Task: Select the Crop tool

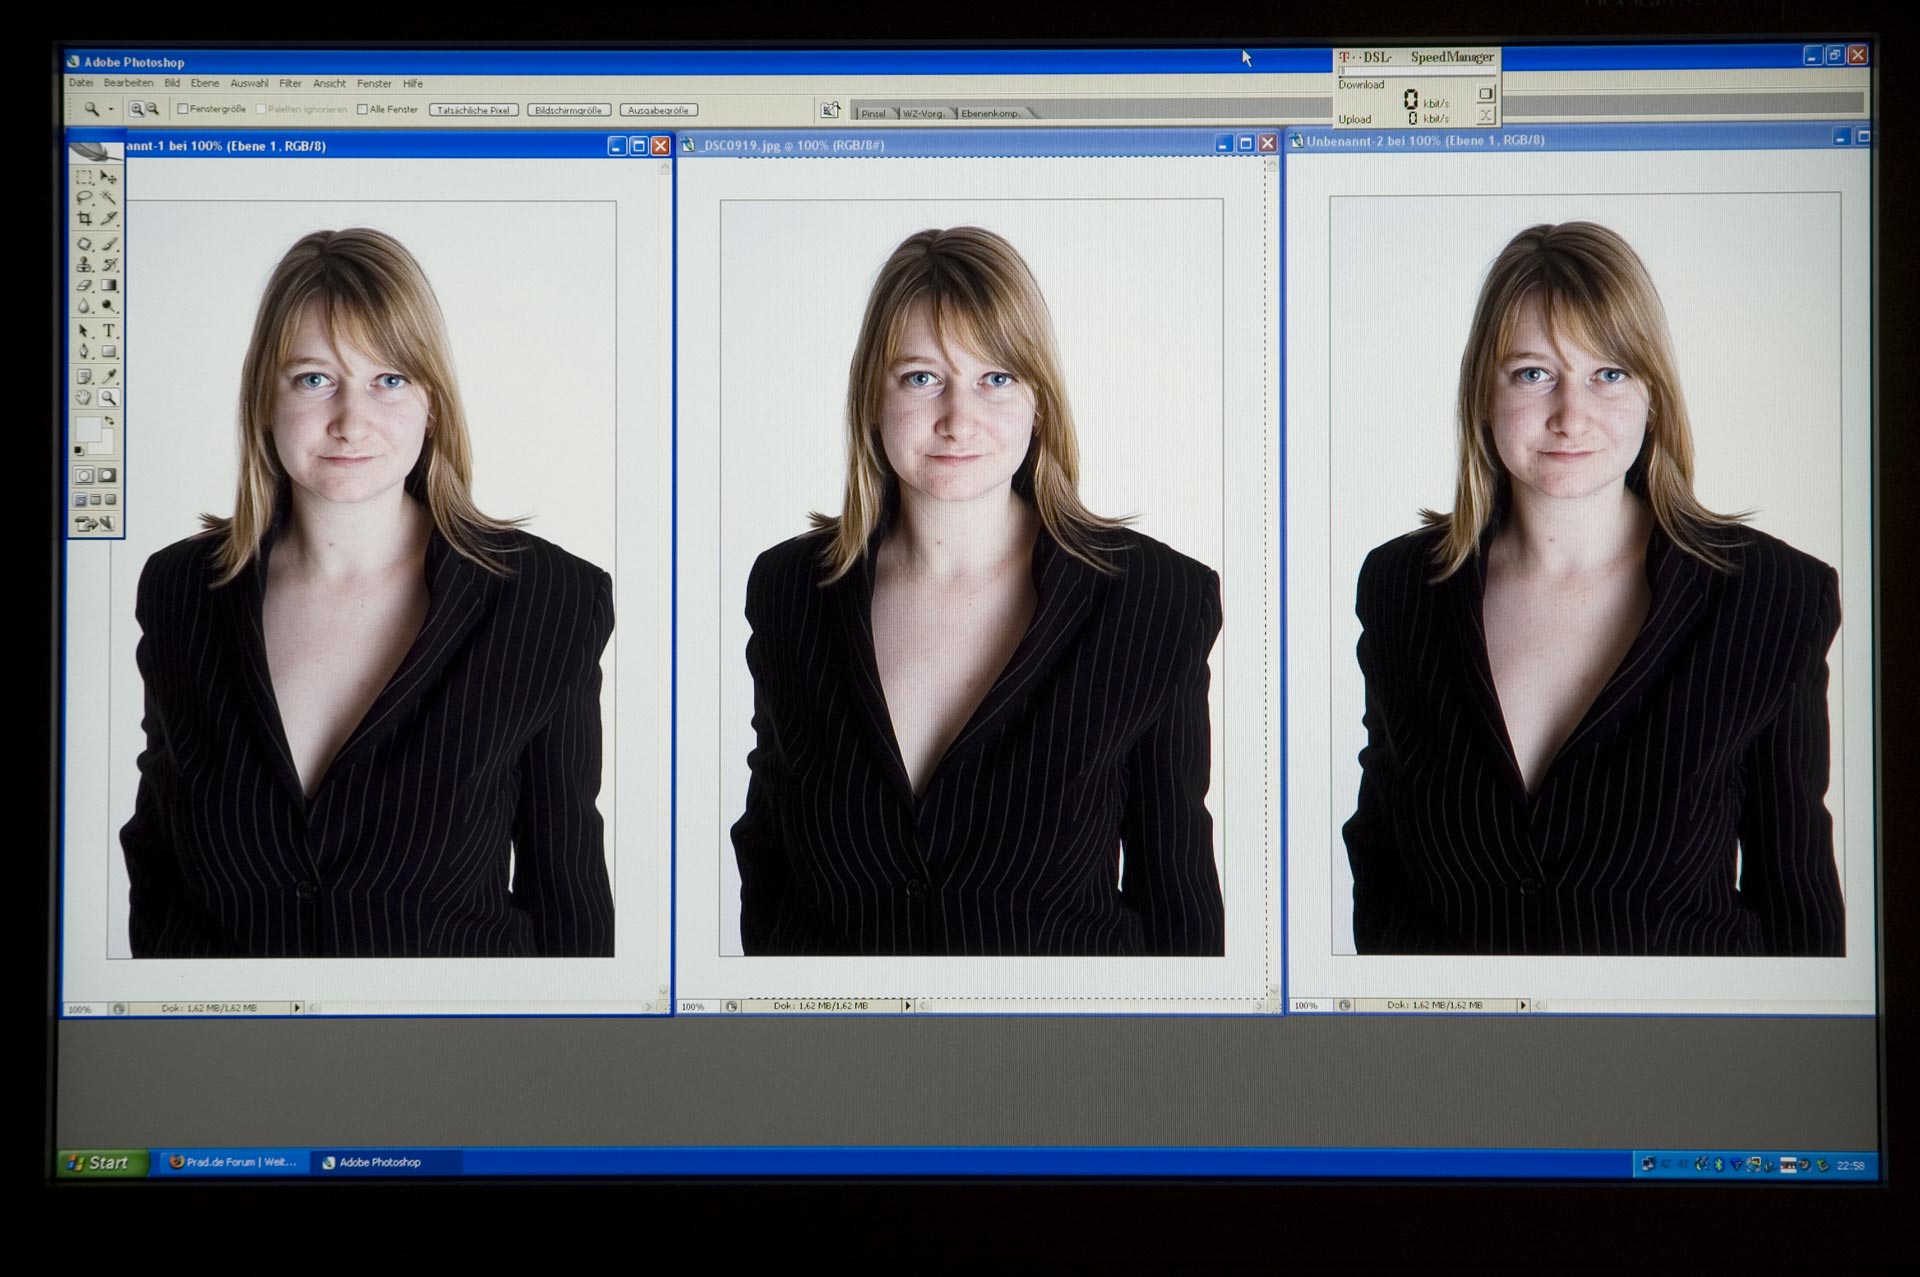Action: (85, 219)
